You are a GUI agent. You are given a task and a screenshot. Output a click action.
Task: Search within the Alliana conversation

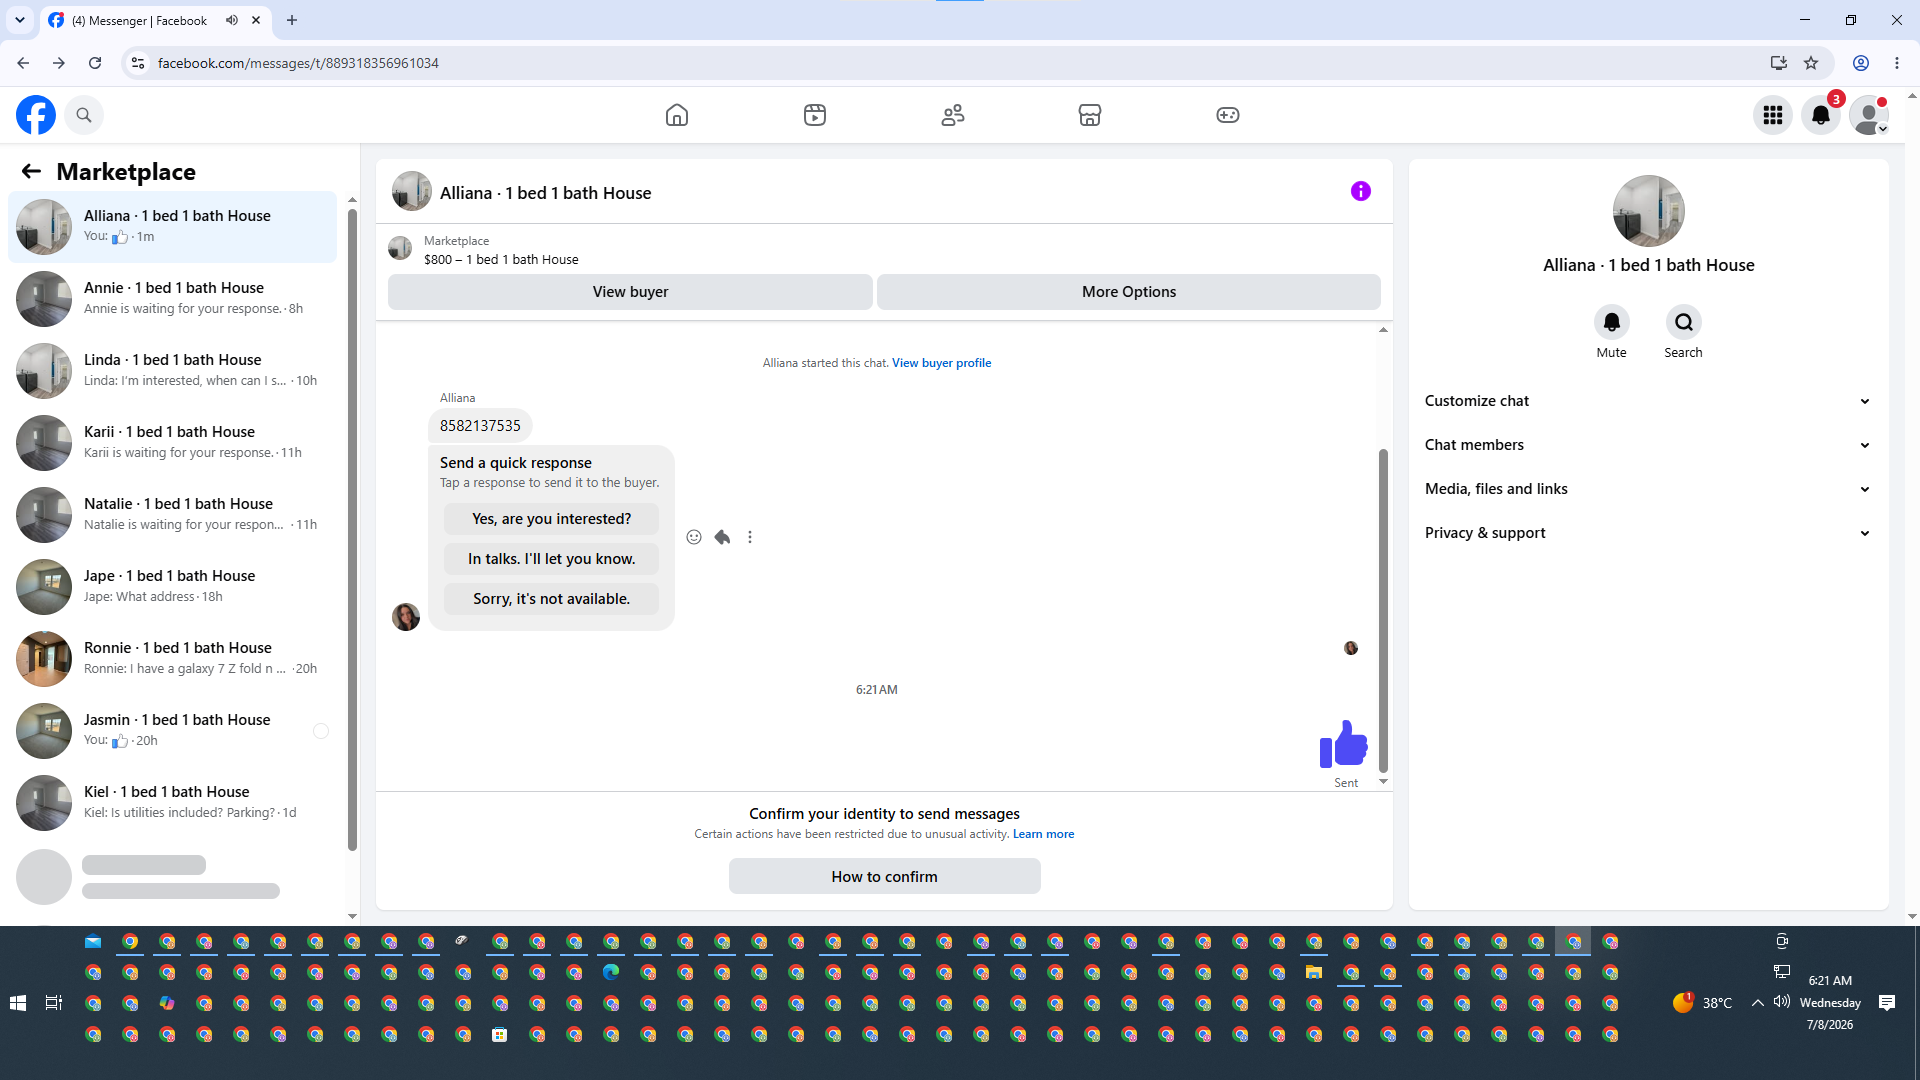(x=1684, y=322)
